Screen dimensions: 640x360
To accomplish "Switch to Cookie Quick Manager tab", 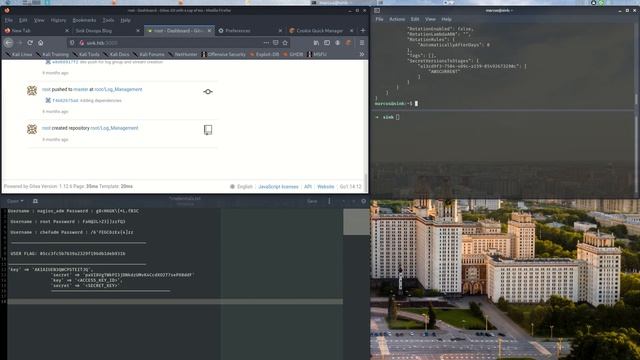I will coord(321,31).
